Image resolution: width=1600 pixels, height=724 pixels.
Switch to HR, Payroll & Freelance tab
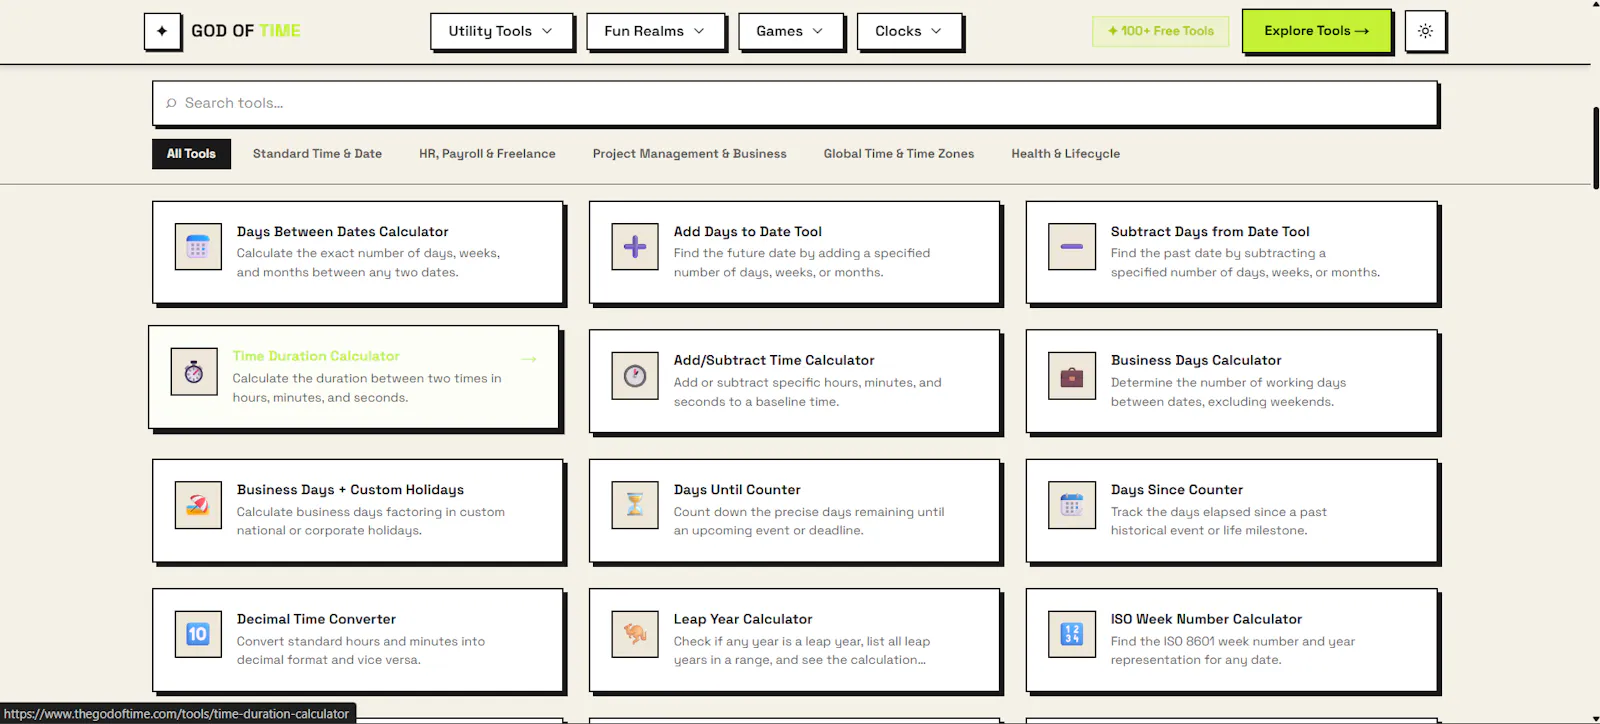click(487, 154)
